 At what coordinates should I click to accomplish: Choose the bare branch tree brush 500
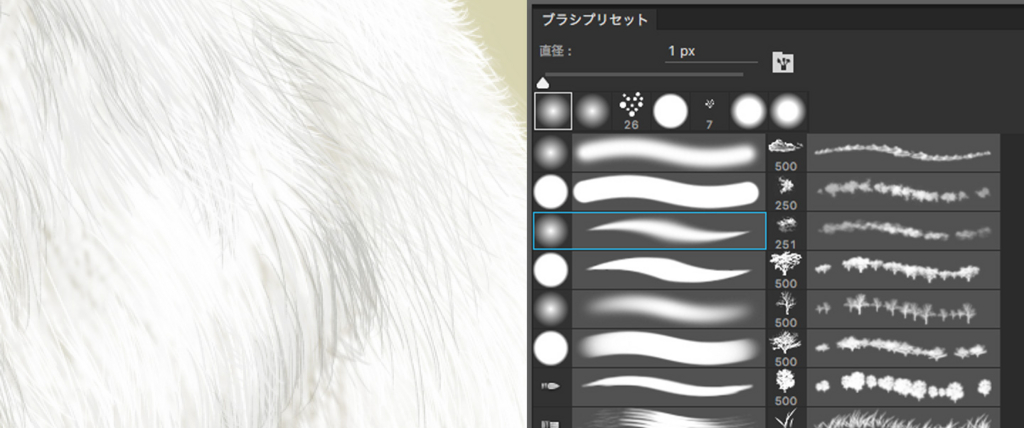pos(884,309)
